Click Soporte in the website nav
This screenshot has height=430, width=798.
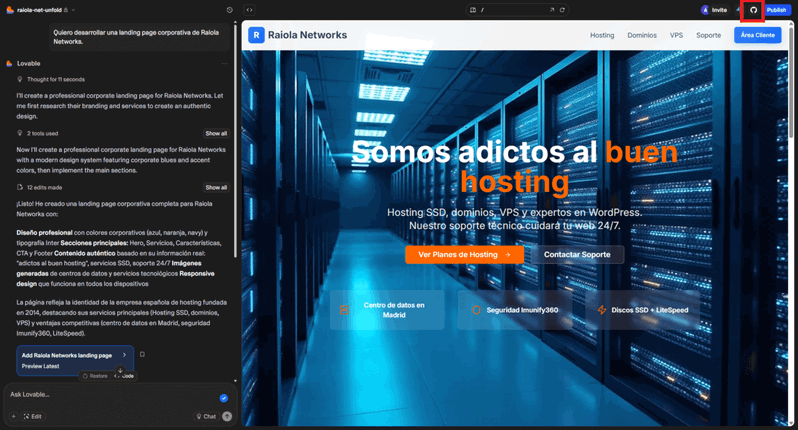pyautogui.click(x=708, y=35)
